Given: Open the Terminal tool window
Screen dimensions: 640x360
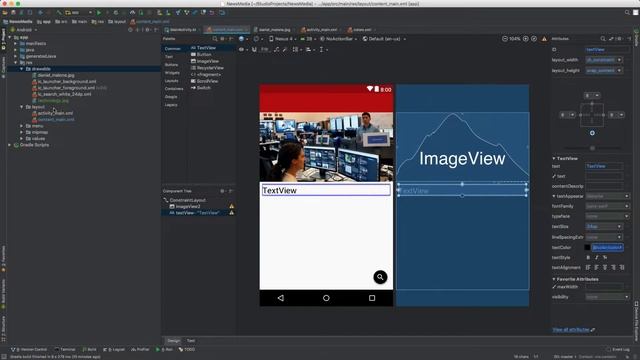Looking at the screenshot, I should (x=65, y=349).
